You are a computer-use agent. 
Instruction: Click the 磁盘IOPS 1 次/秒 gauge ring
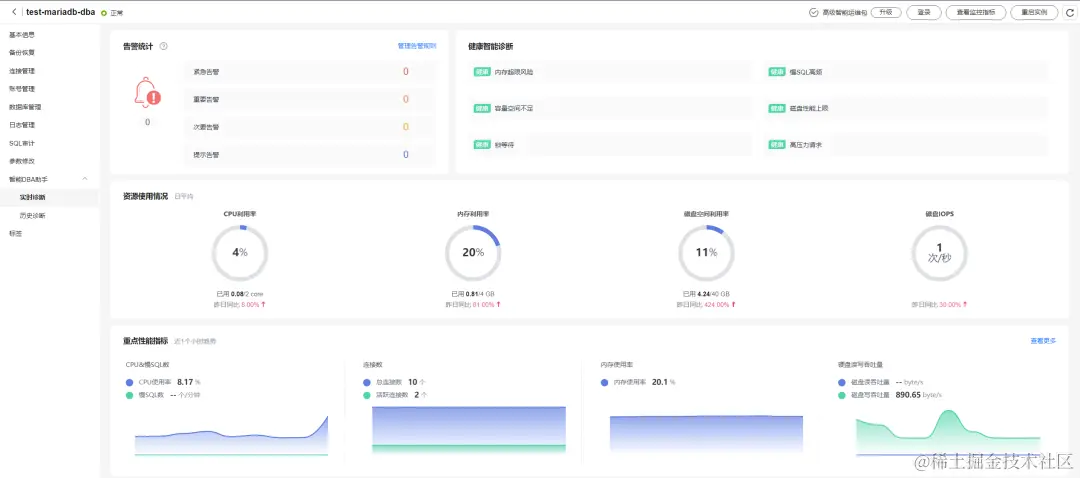939,253
